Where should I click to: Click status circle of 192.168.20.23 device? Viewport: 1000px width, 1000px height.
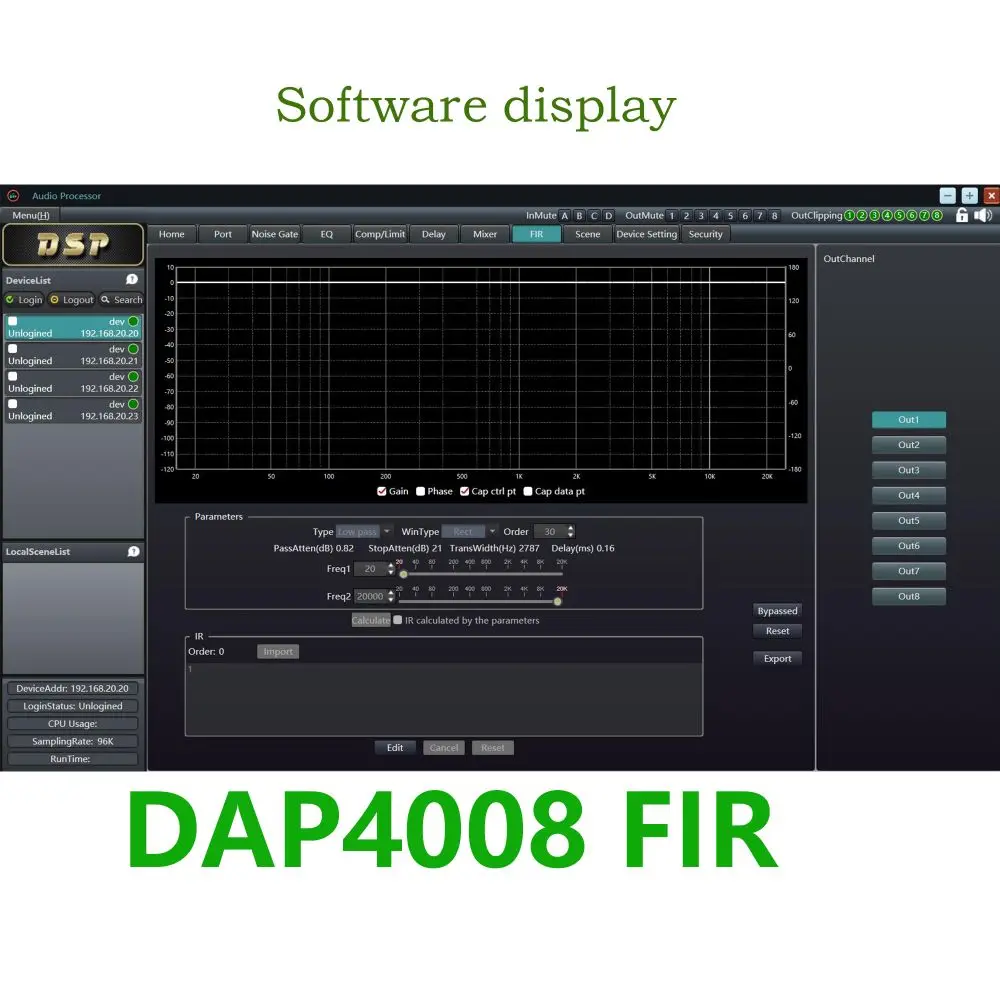pyautogui.click(x=133, y=404)
